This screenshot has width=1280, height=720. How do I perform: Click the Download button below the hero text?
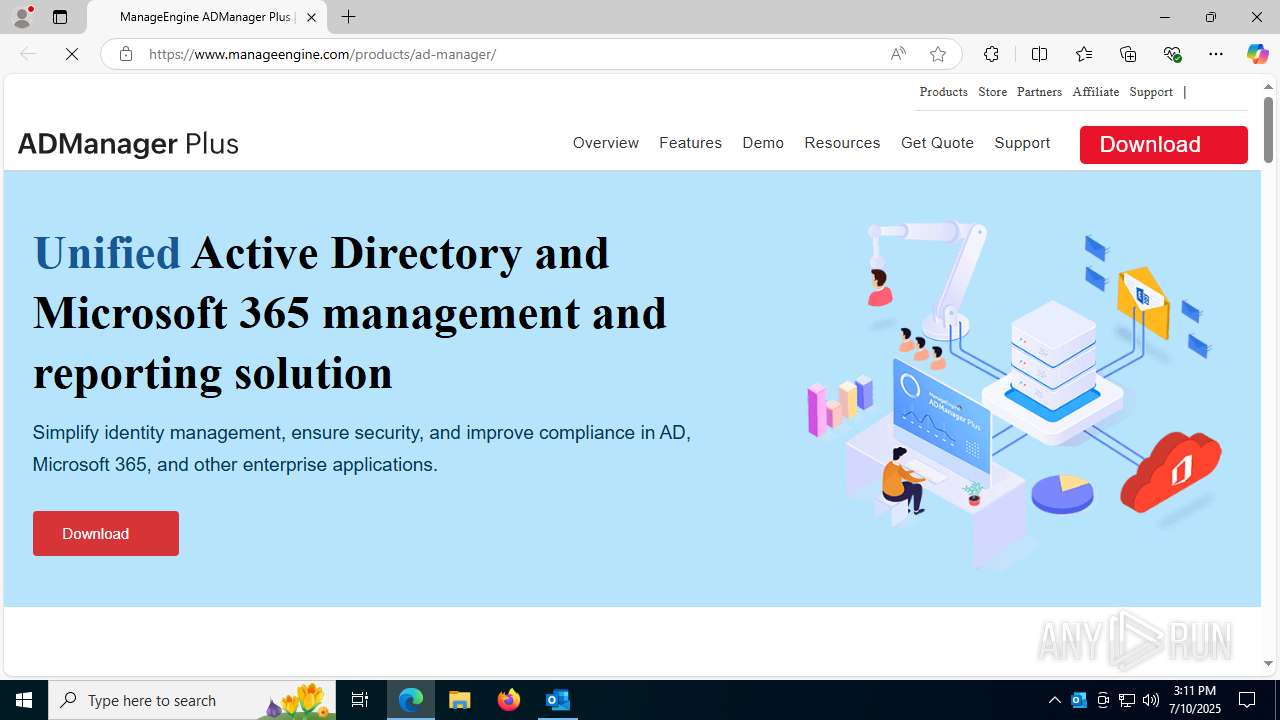click(x=105, y=533)
